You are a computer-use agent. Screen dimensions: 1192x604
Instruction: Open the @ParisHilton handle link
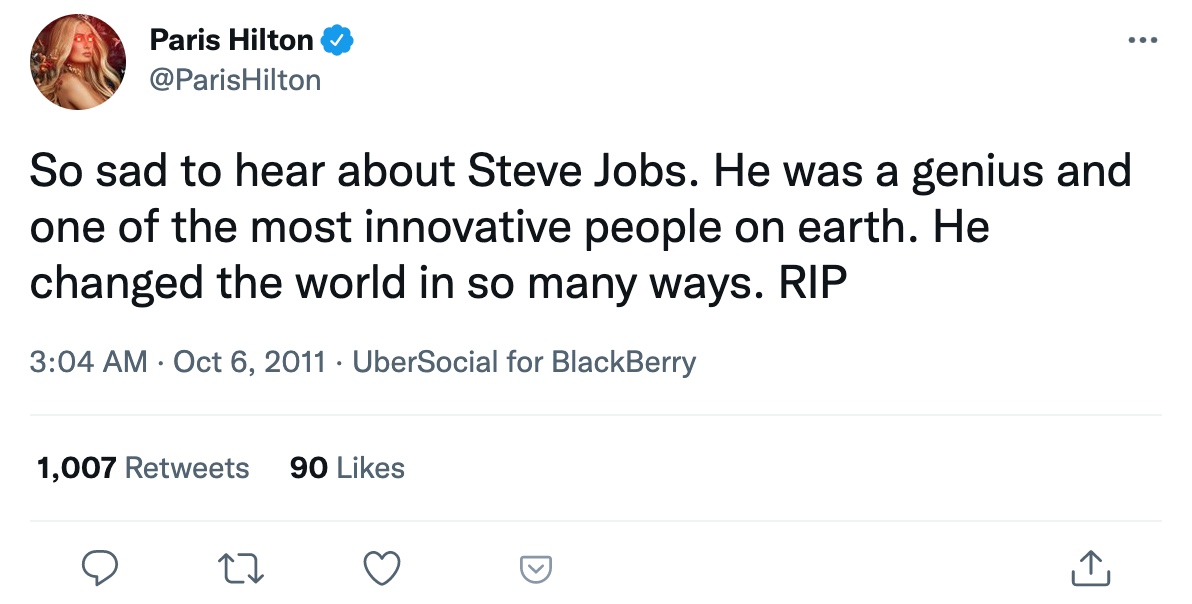235,79
